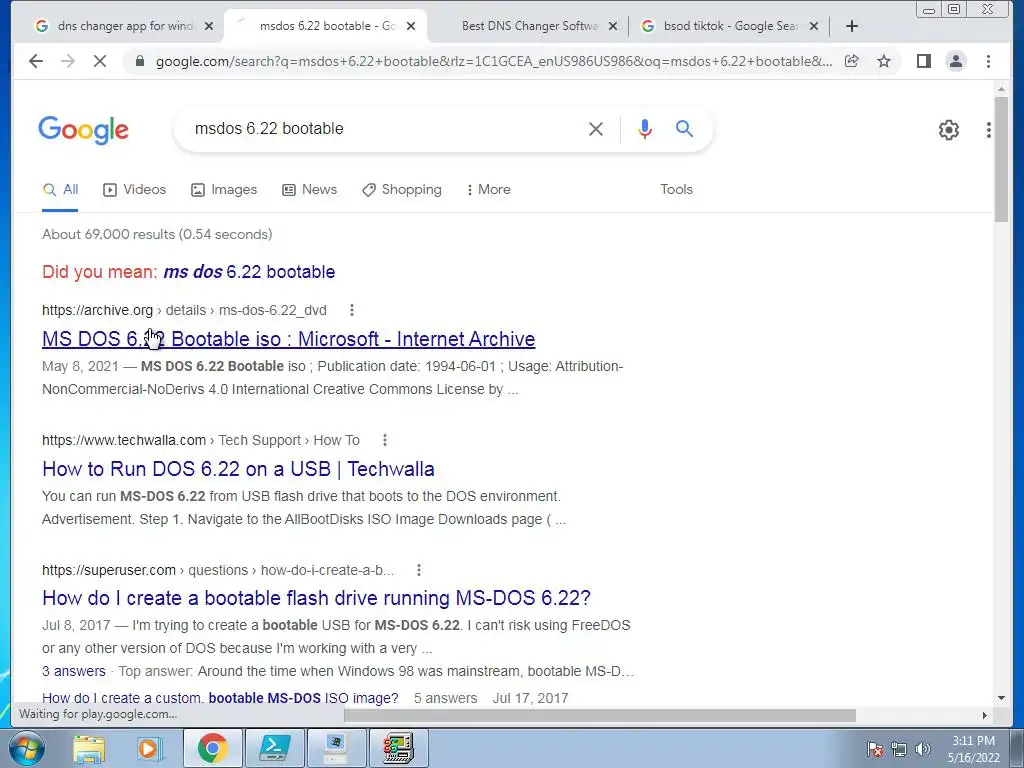Image resolution: width=1024 pixels, height=768 pixels.
Task: Expand the More search filters
Action: [x=488, y=189]
